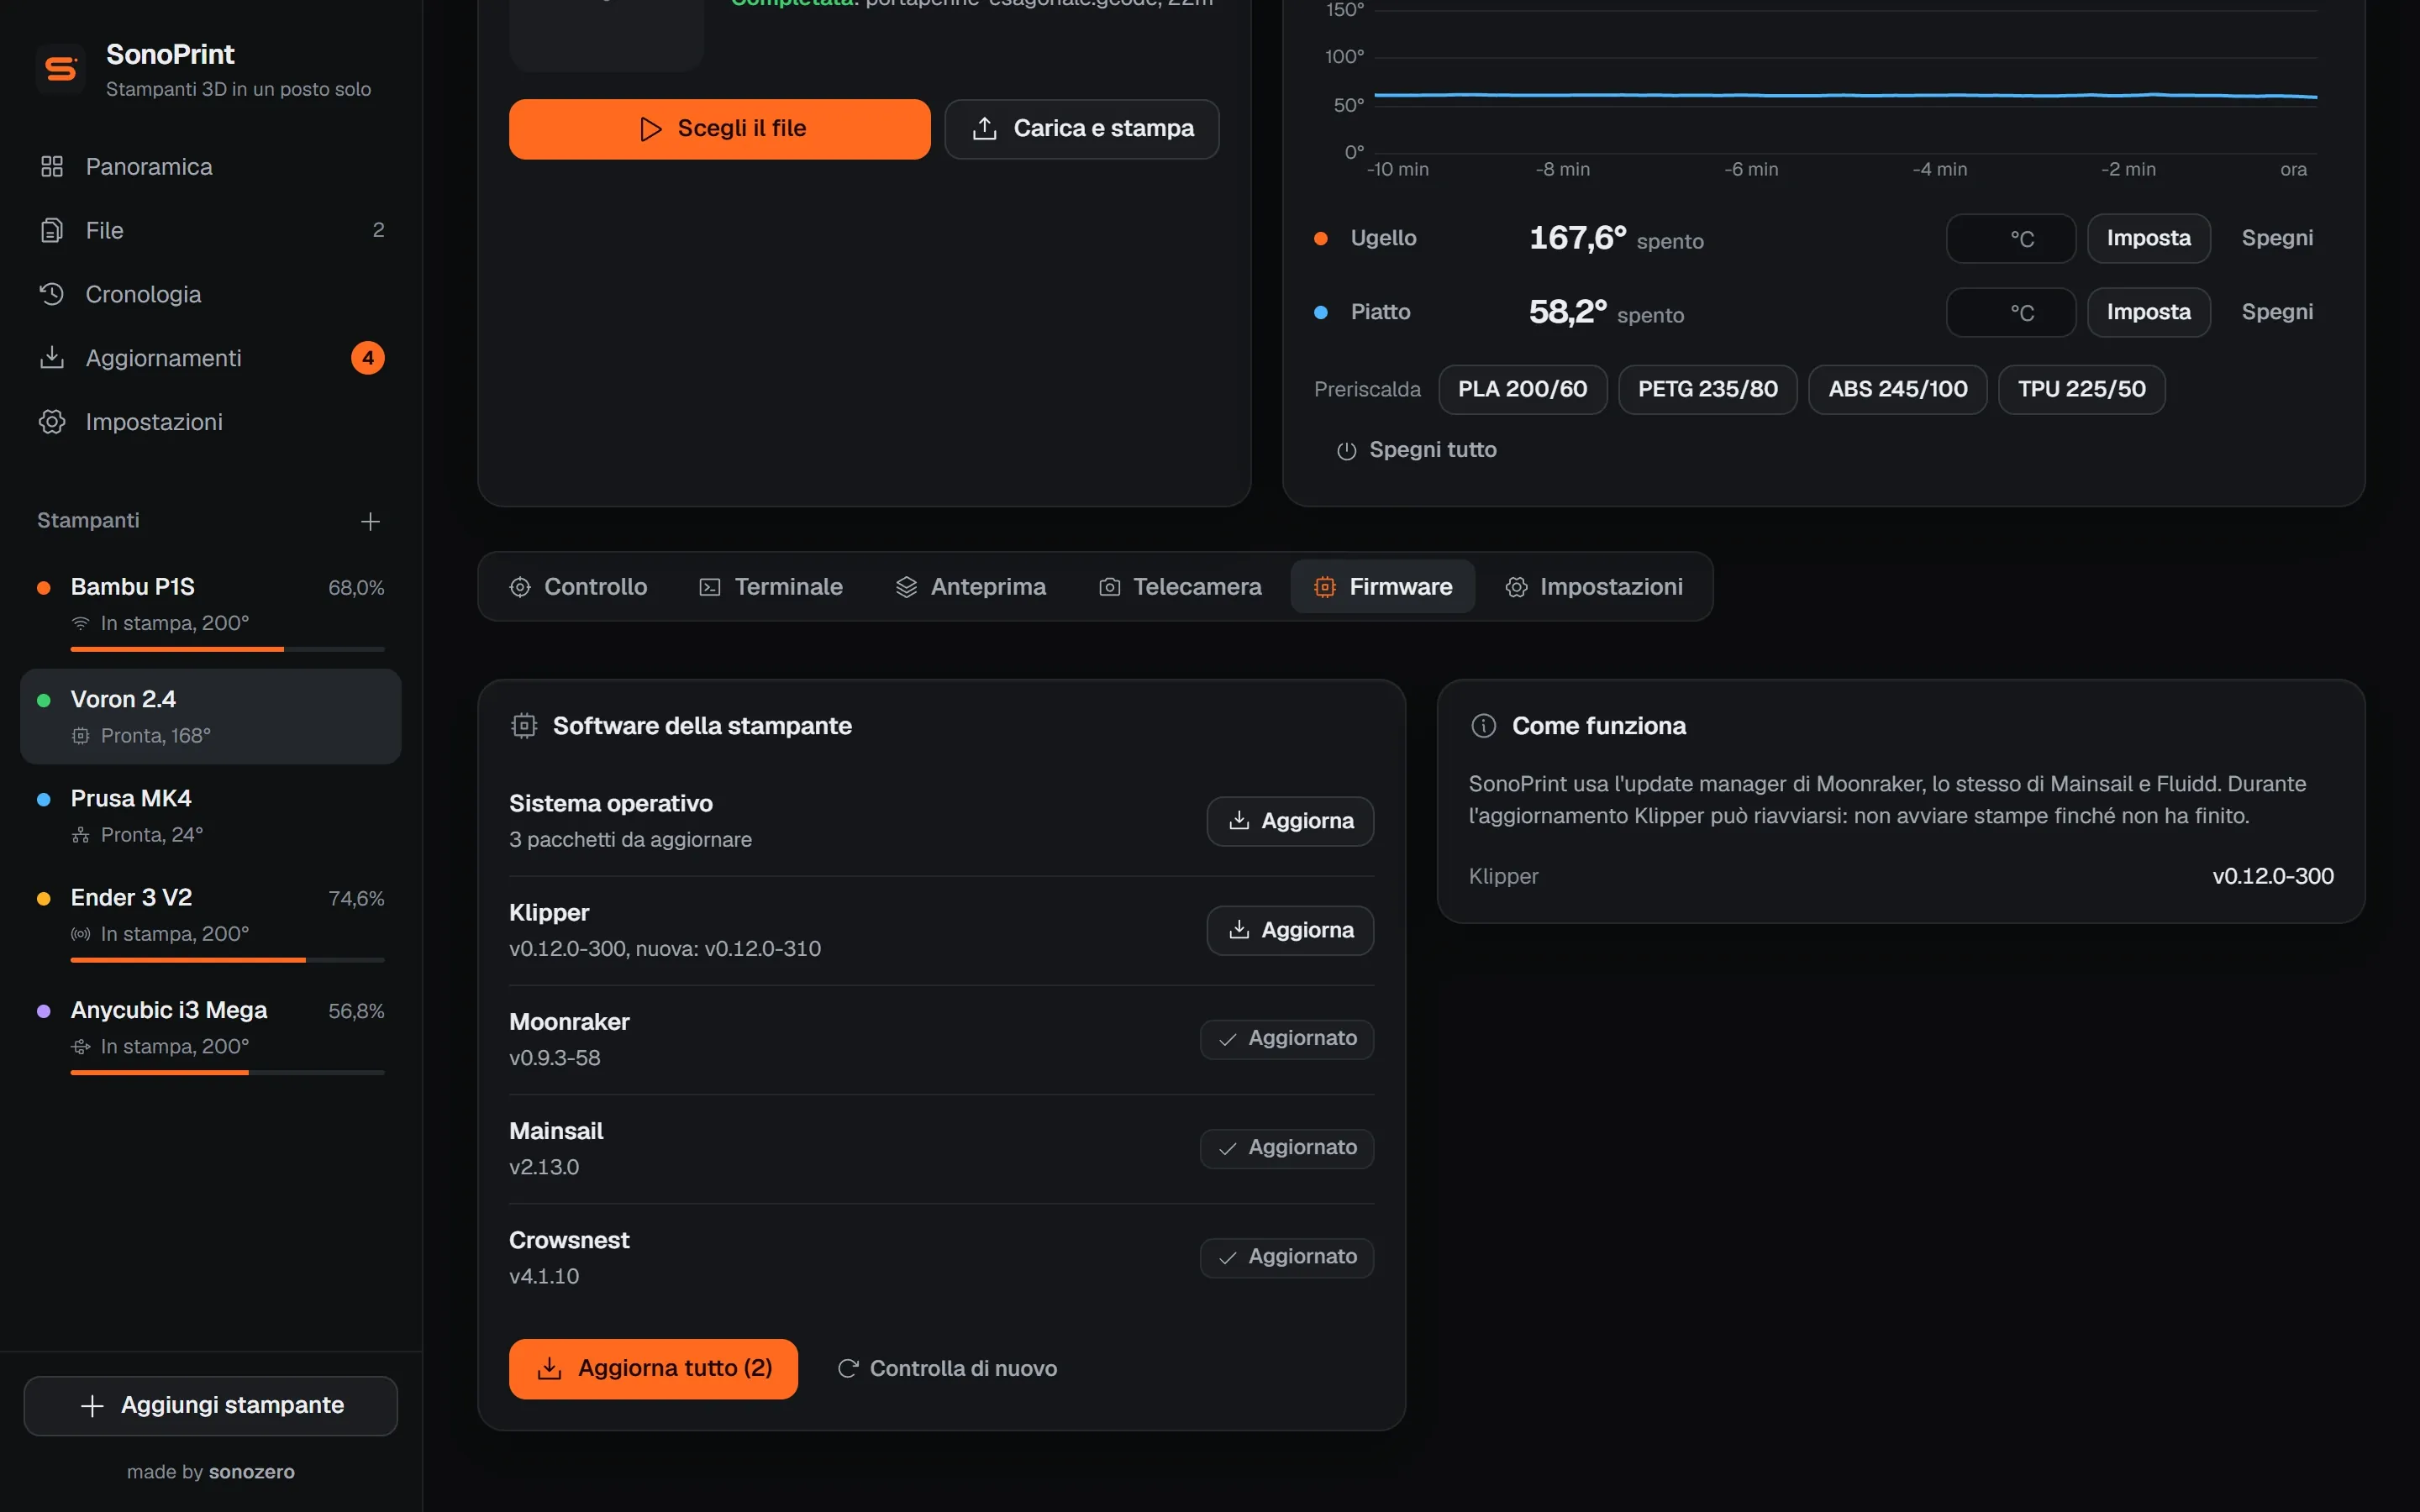Click Aggiornato status for Mainsail
This screenshot has width=2420, height=1512.
[1286, 1148]
